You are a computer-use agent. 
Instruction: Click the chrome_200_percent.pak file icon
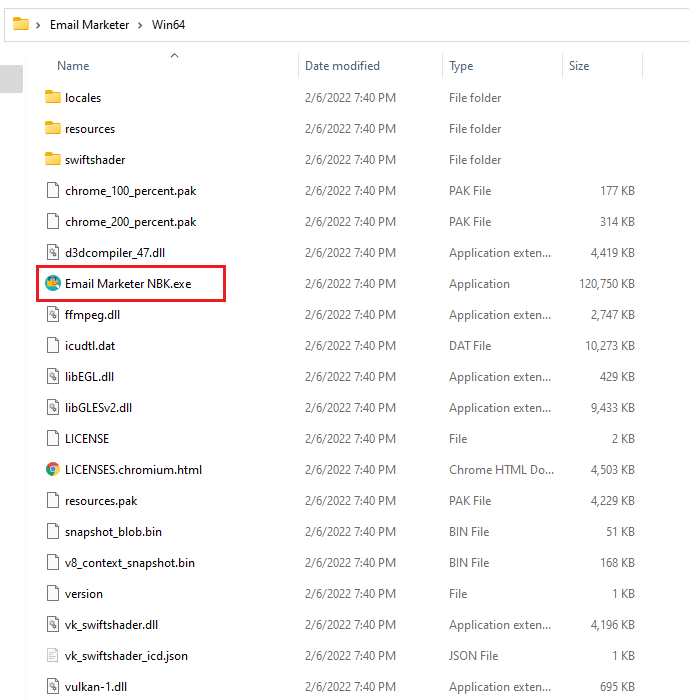(53, 221)
